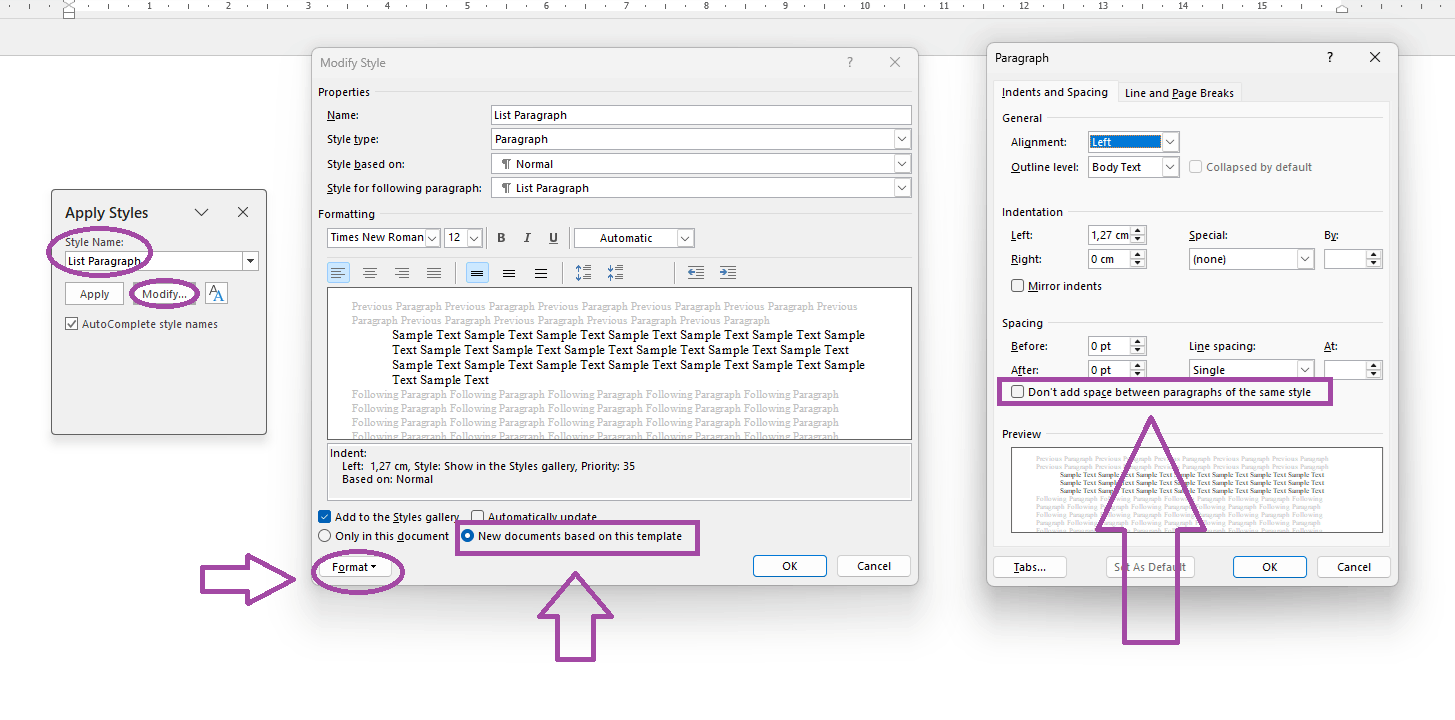Viewport: 1455px width, 720px height.
Task: Decrease indent in Modify Style
Action: coord(696,273)
